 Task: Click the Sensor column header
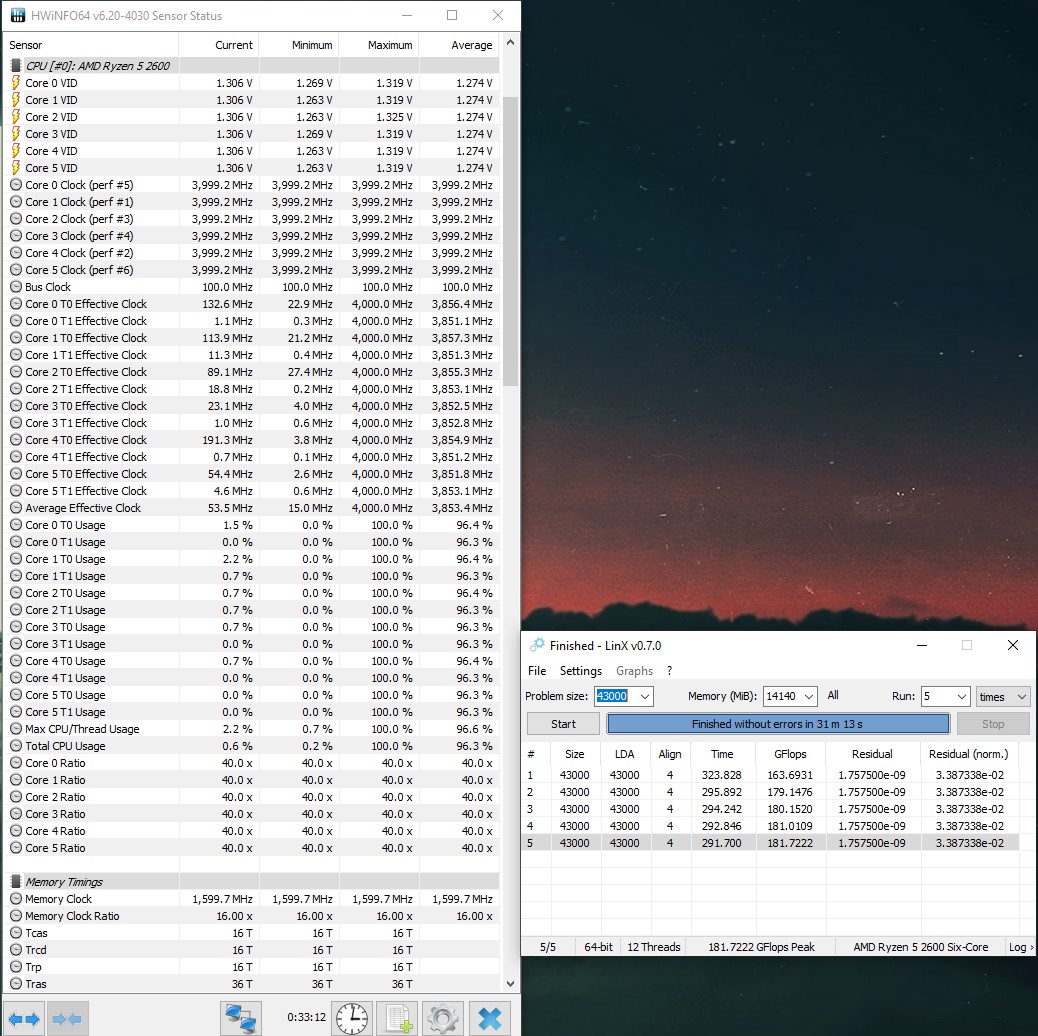point(91,45)
